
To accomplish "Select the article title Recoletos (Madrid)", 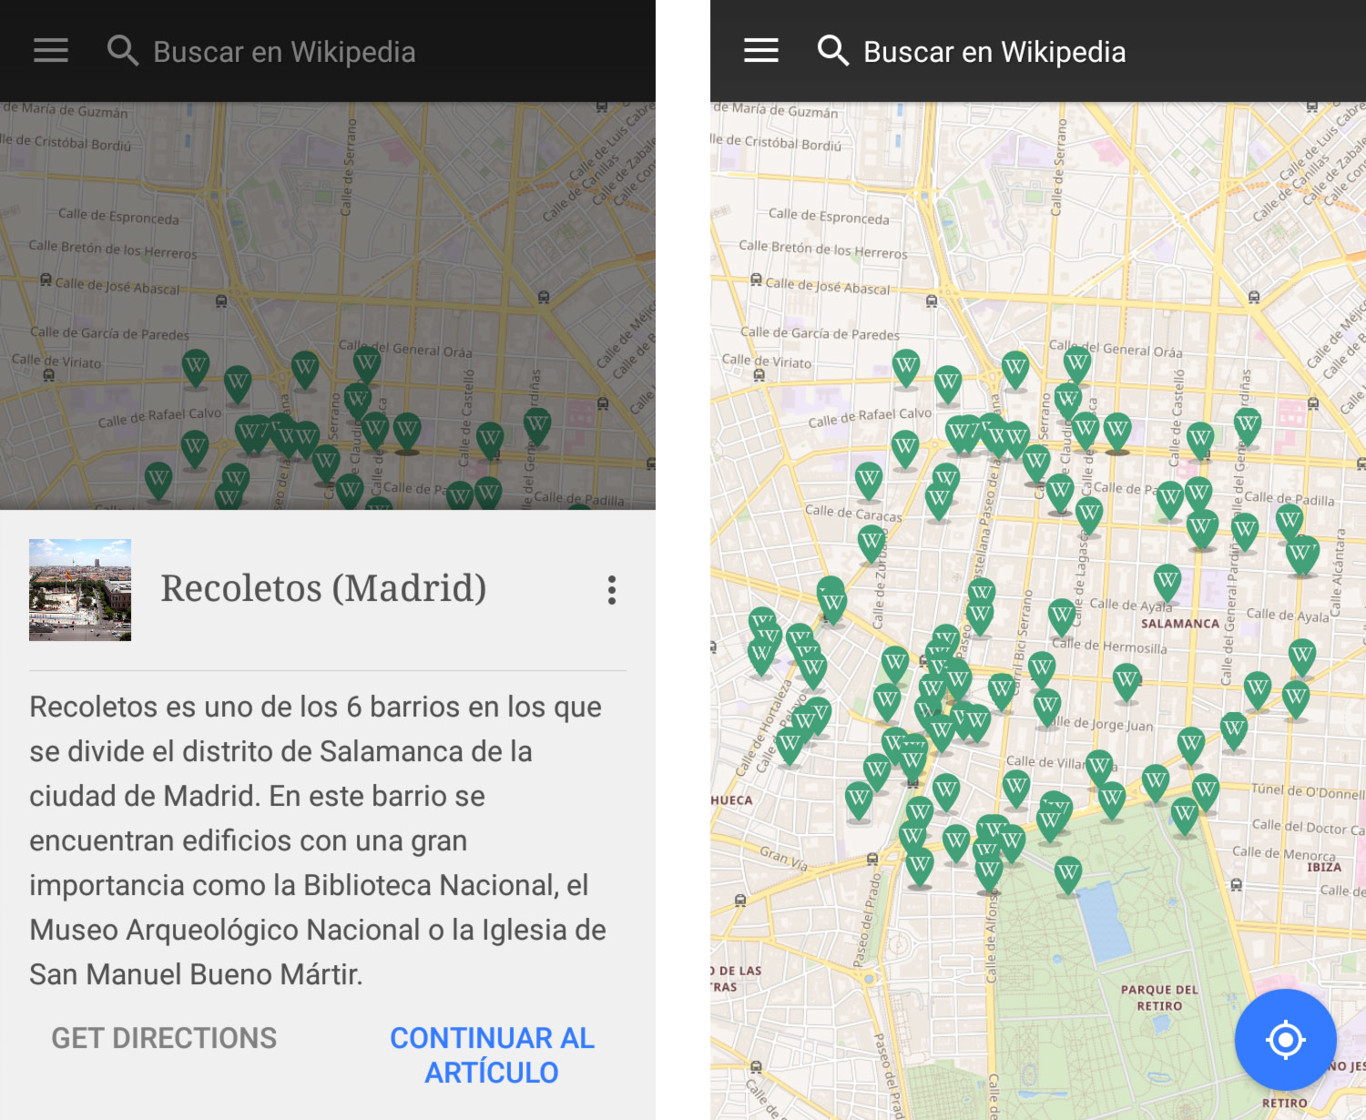I will (x=323, y=589).
